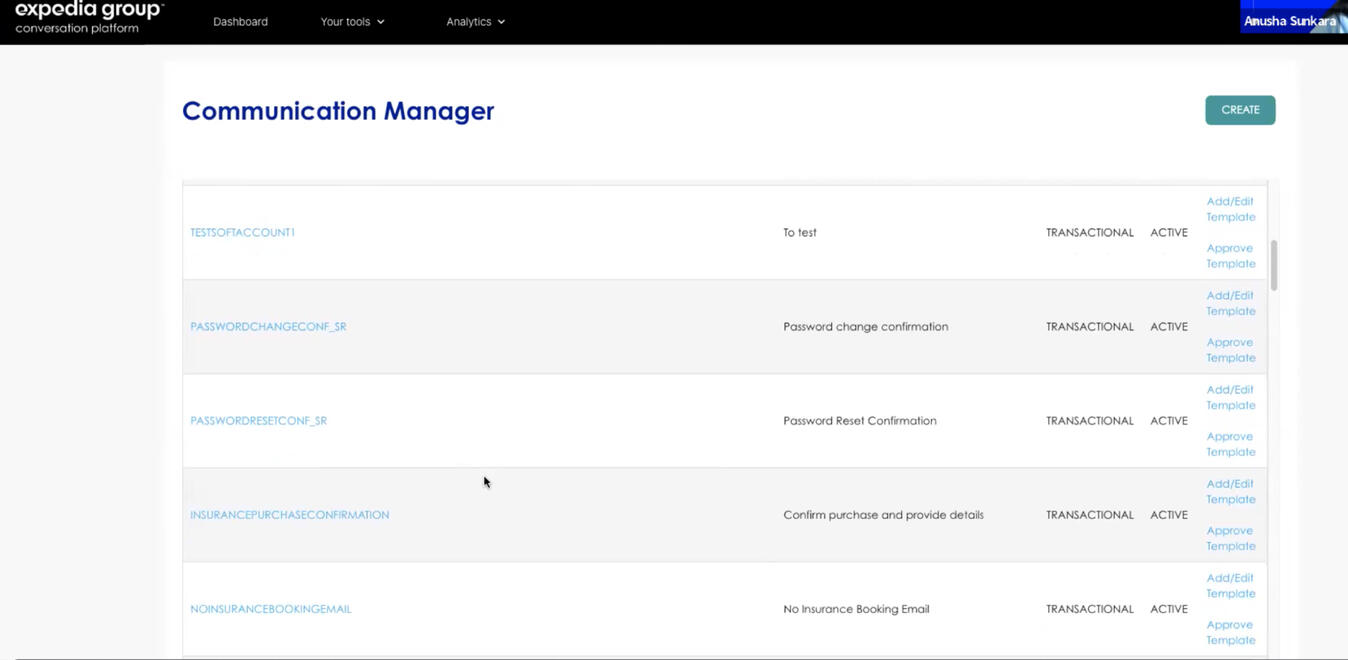Image resolution: width=1348 pixels, height=660 pixels.
Task: Approve Template for NOINSURANCEBOOKINGEMAIL row
Action: 1230,632
